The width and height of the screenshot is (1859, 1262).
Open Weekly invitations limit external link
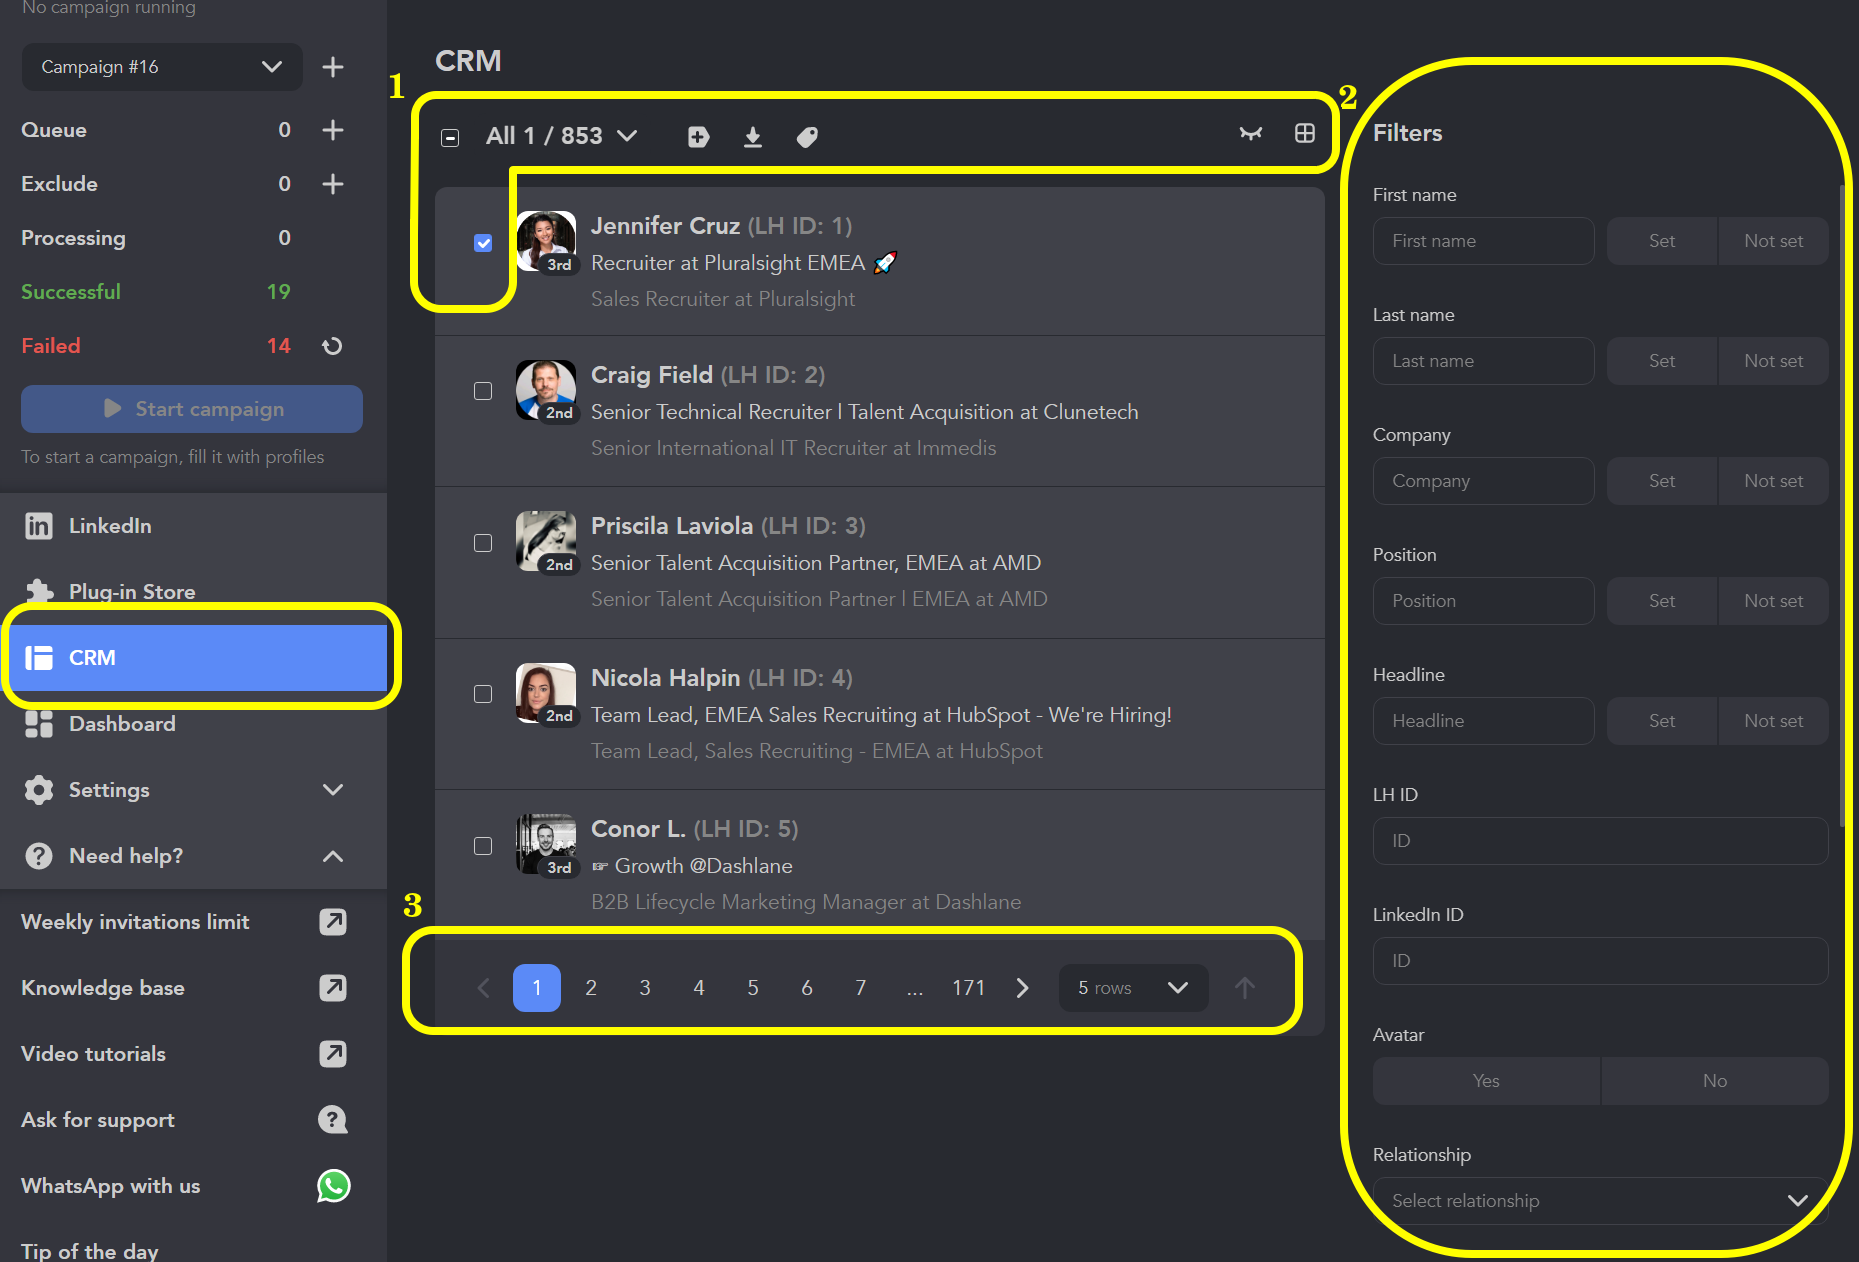(x=333, y=922)
